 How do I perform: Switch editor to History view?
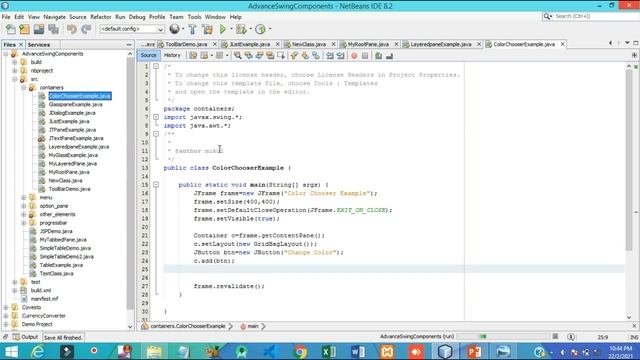point(172,55)
